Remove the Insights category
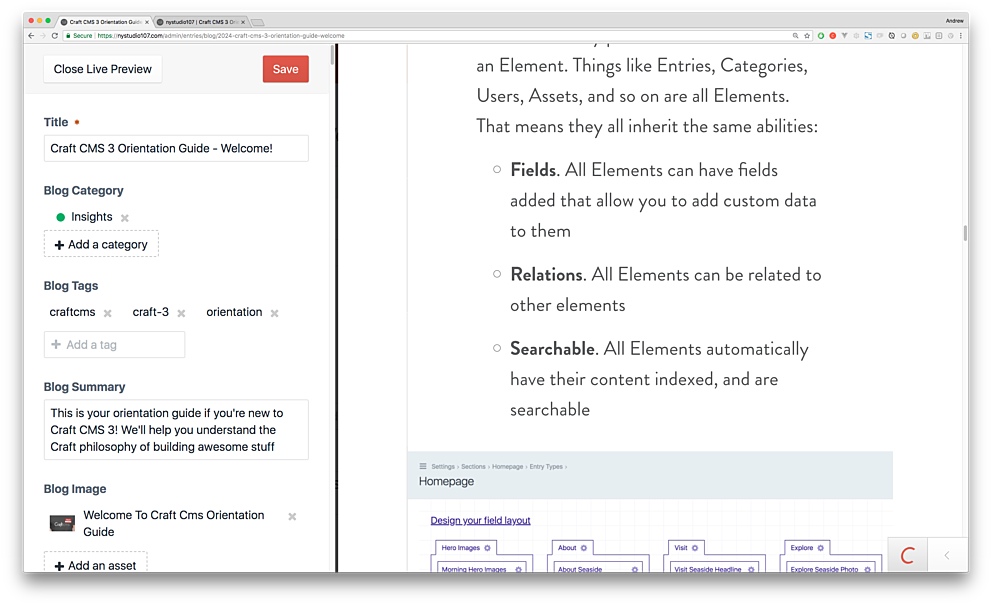Screen dimensions: 992x606 pyautogui.click(x=125, y=218)
